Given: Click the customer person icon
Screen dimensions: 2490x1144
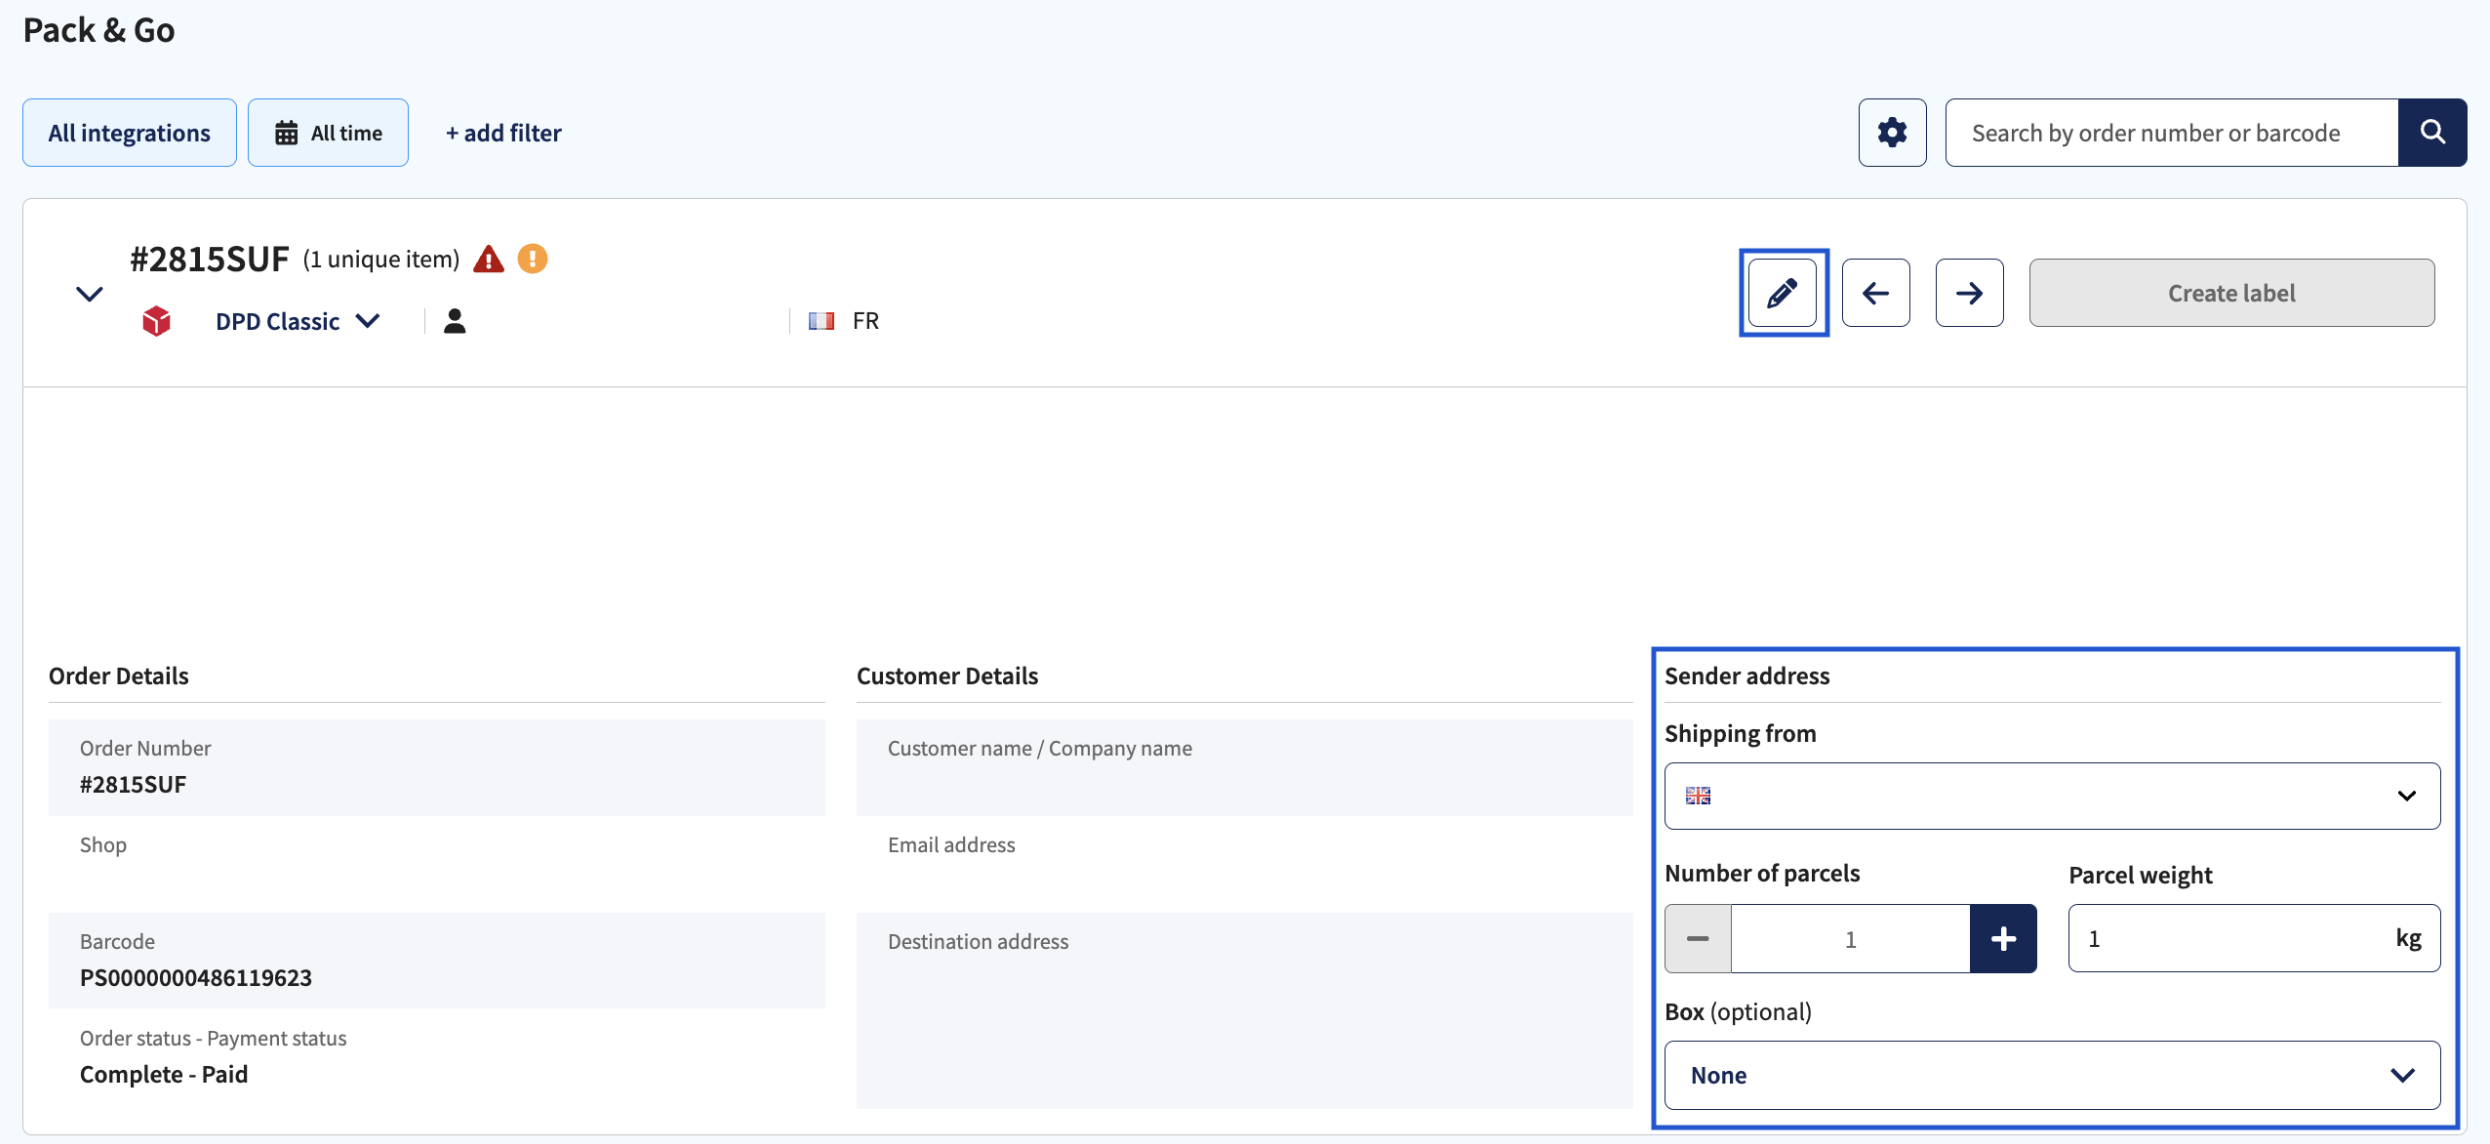Looking at the screenshot, I should coord(455,321).
